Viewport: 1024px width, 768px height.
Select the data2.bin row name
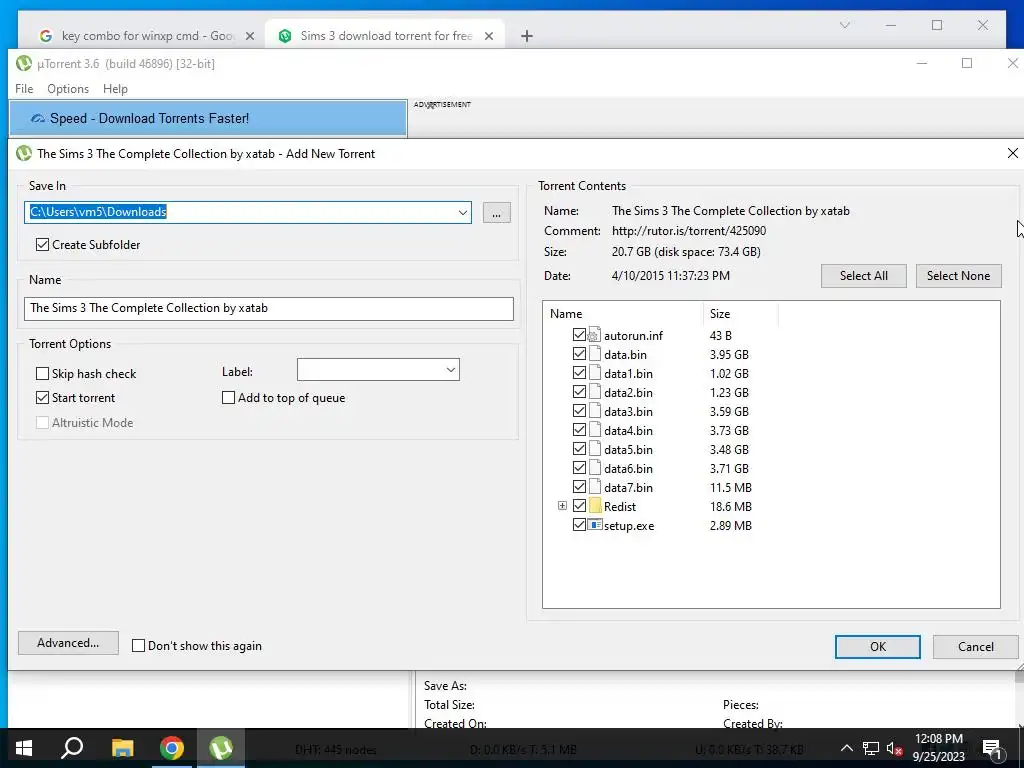tap(628, 392)
